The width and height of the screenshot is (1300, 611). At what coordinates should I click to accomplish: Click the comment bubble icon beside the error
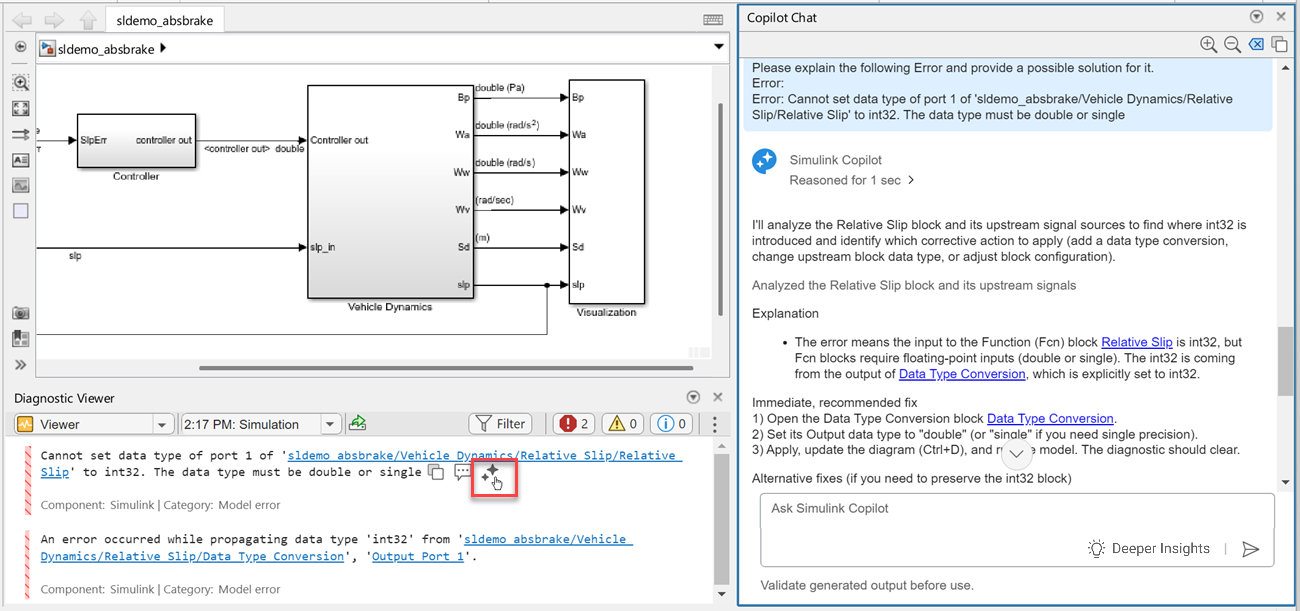tap(462, 473)
